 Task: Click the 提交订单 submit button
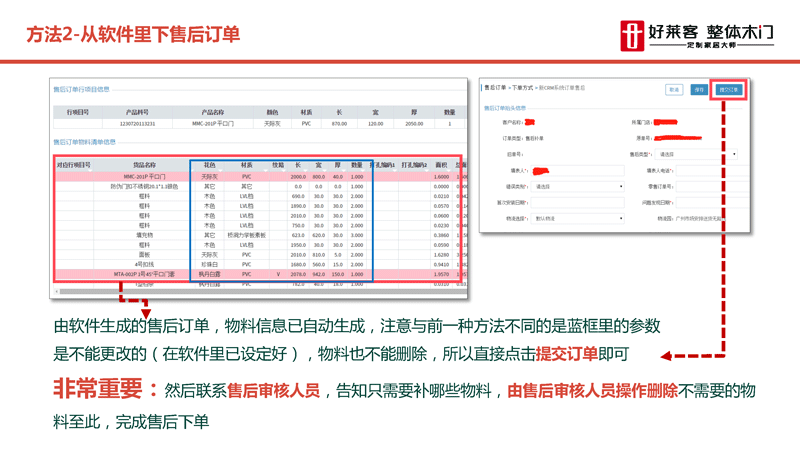tap(729, 89)
